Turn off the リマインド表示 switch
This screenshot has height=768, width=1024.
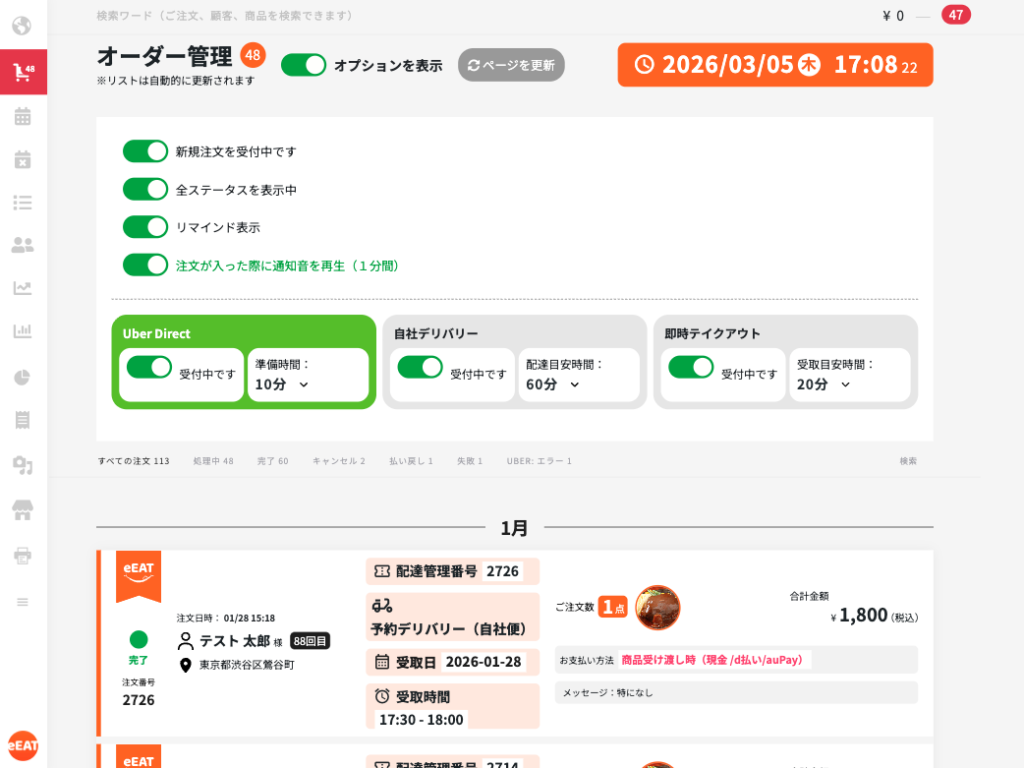pos(145,227)
